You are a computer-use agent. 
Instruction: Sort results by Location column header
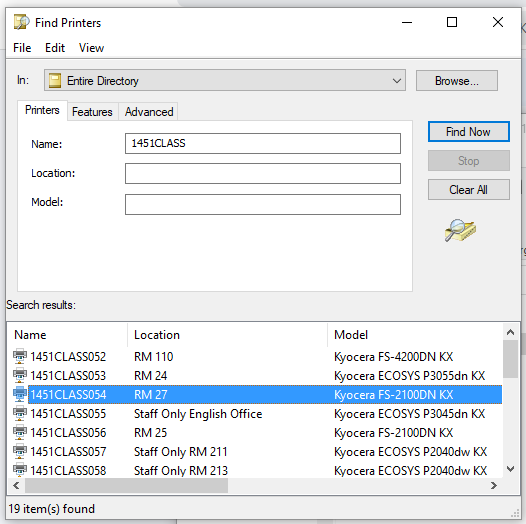point(227,335)
